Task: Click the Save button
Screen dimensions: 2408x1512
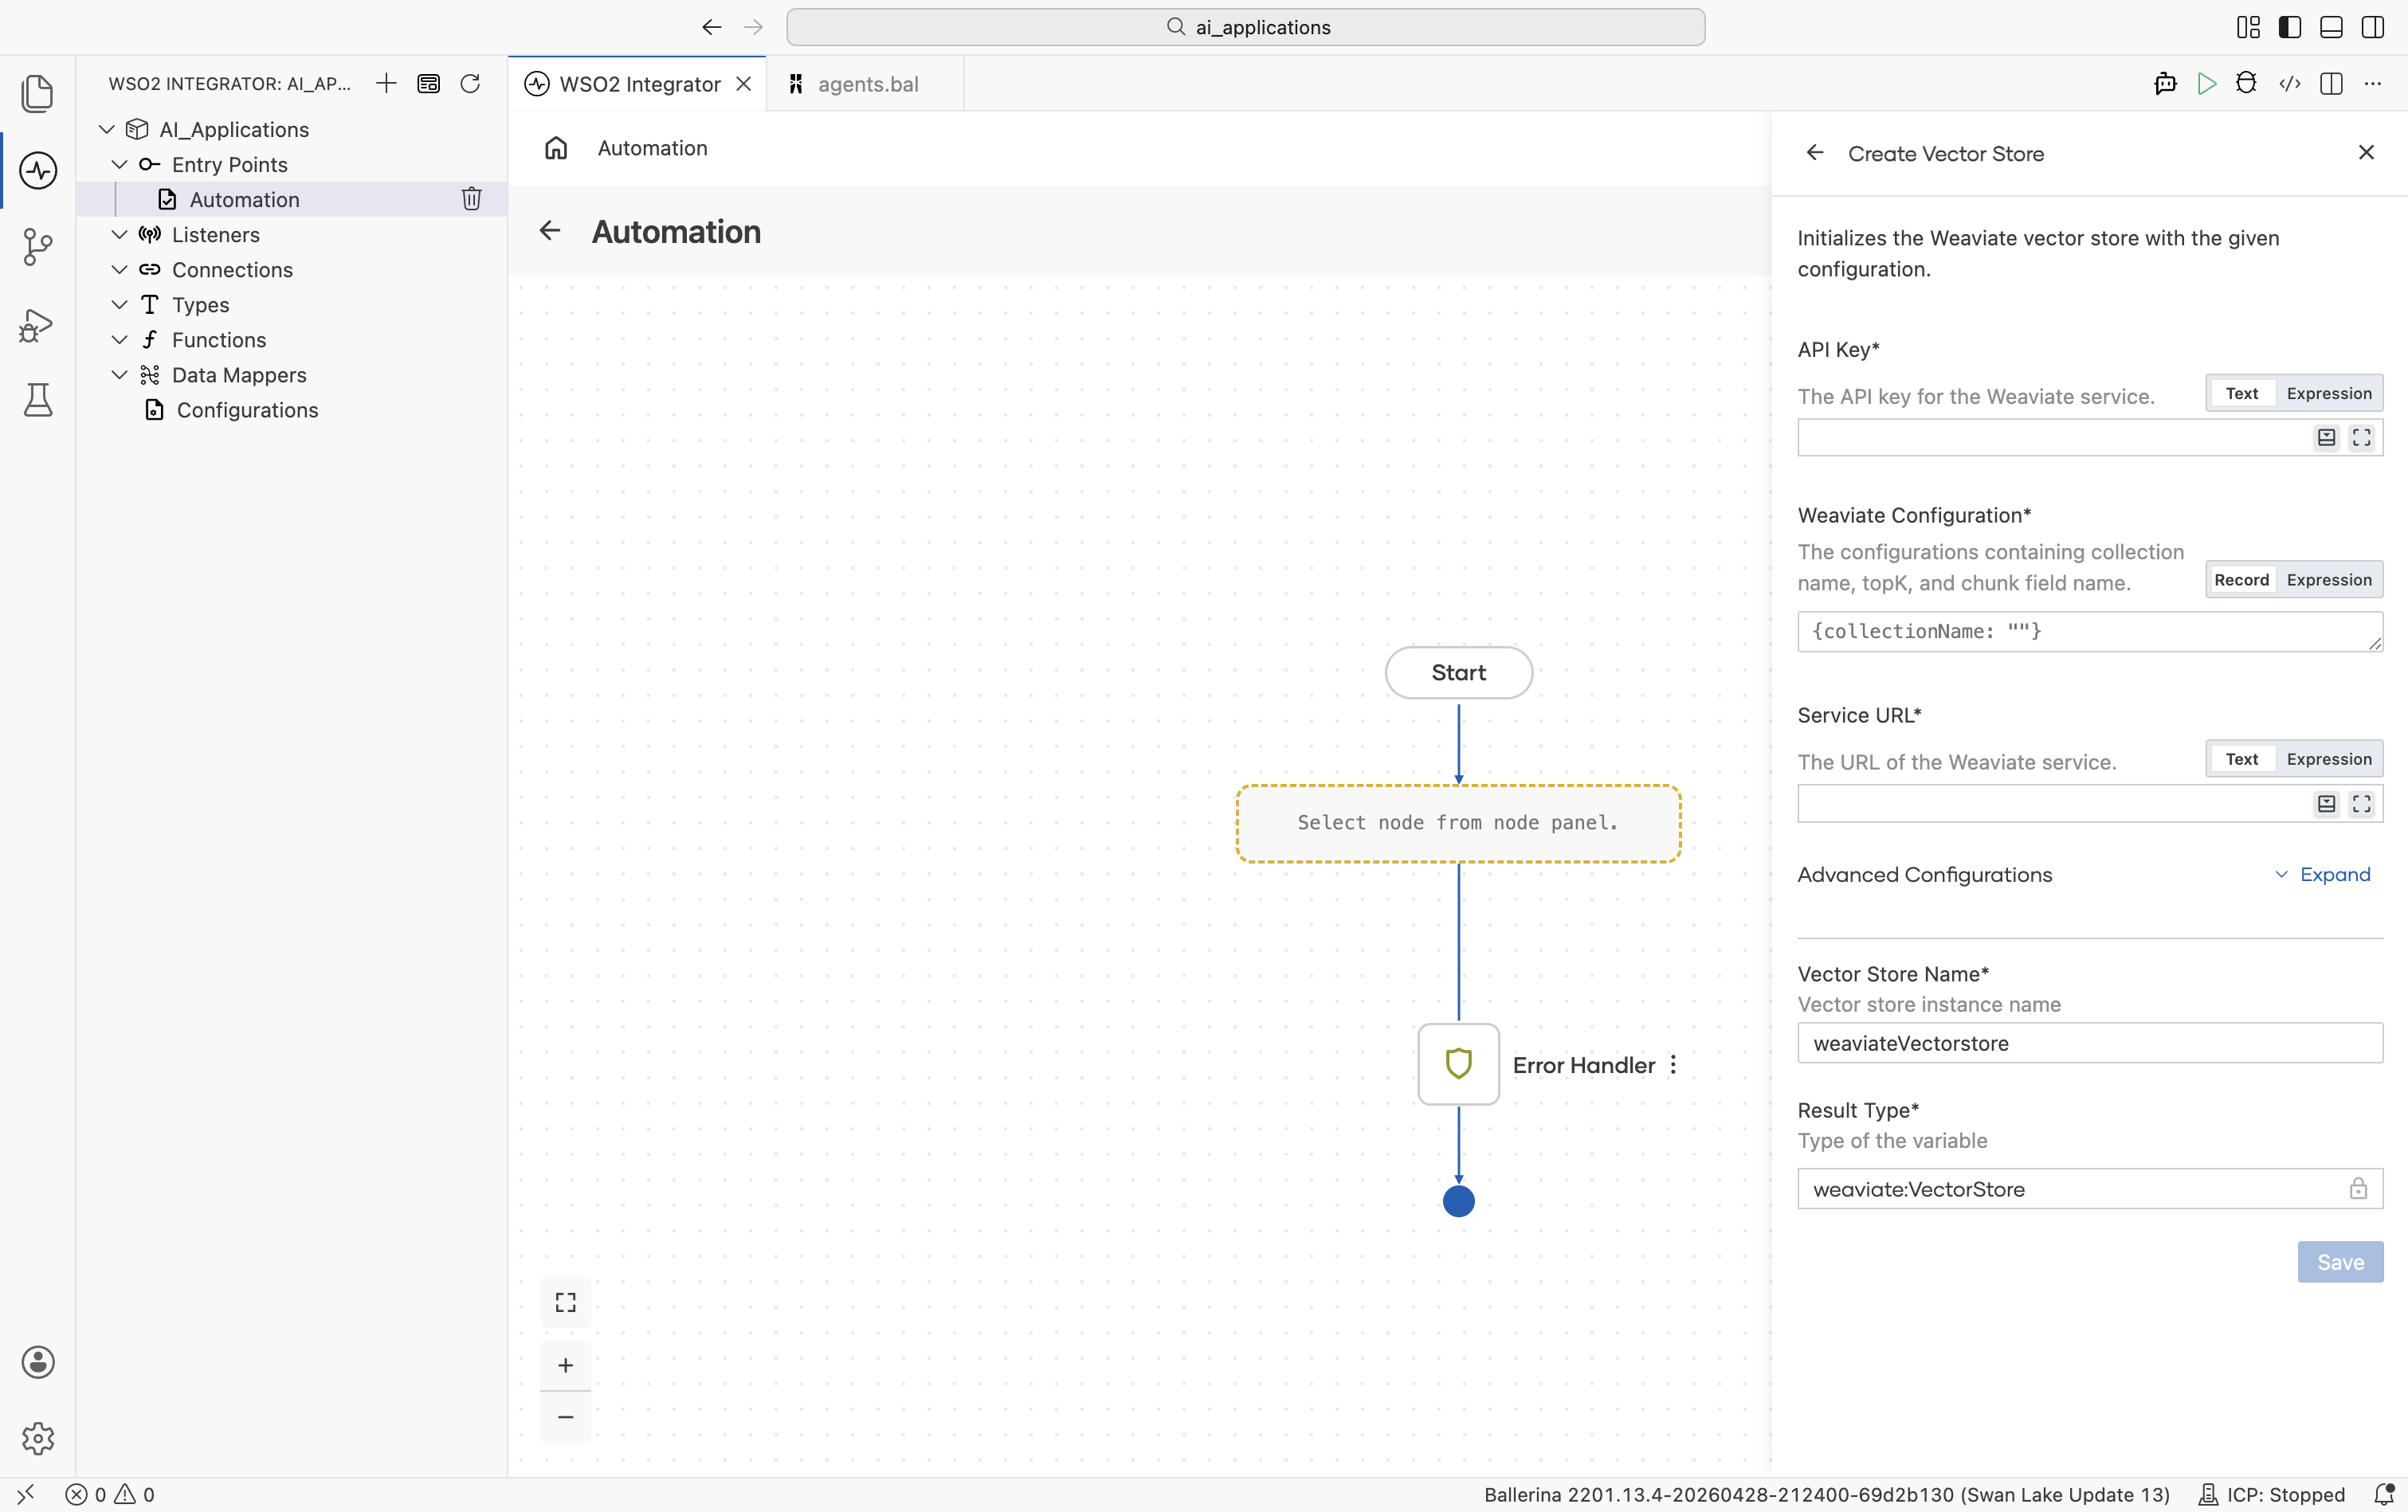Action: point(2340,1262)
